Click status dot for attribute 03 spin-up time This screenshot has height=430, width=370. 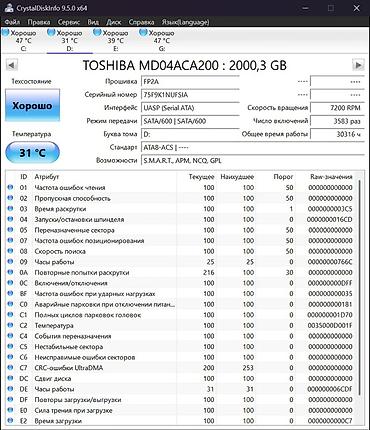tap(10, 209)
